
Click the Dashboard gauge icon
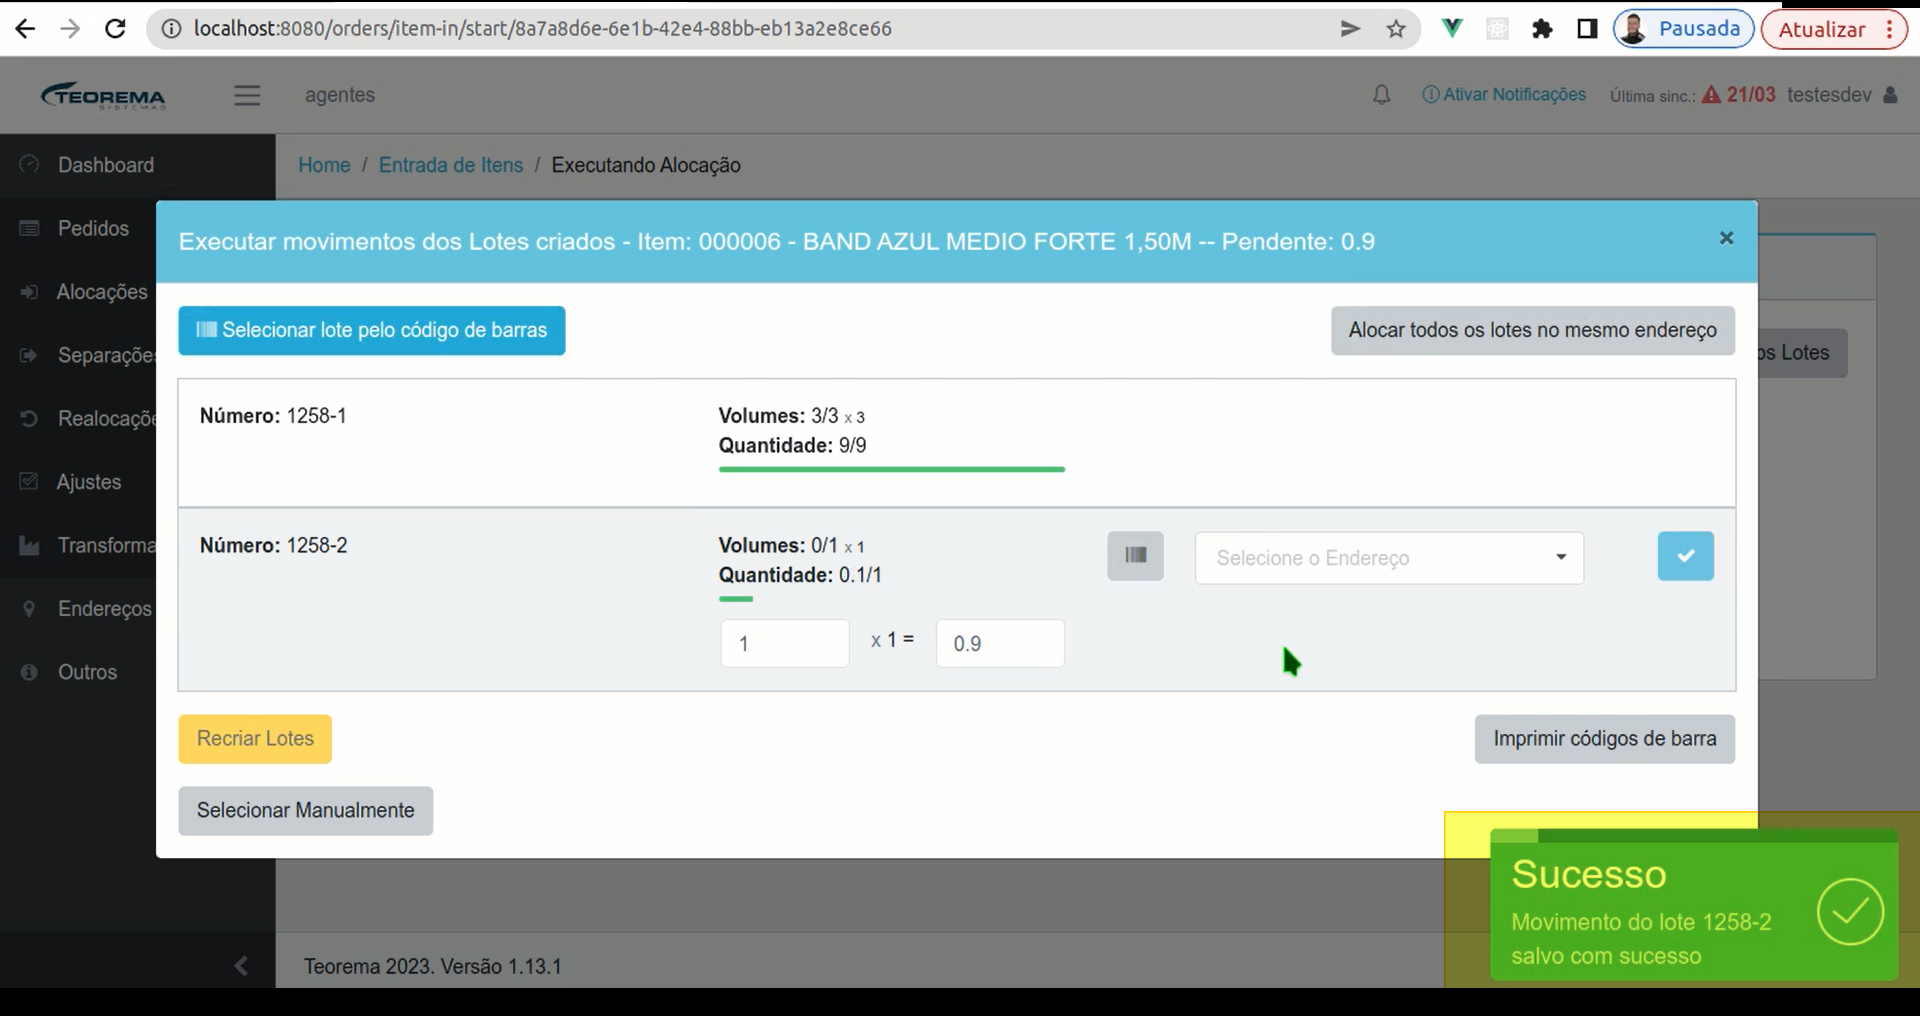coord(29,164)
